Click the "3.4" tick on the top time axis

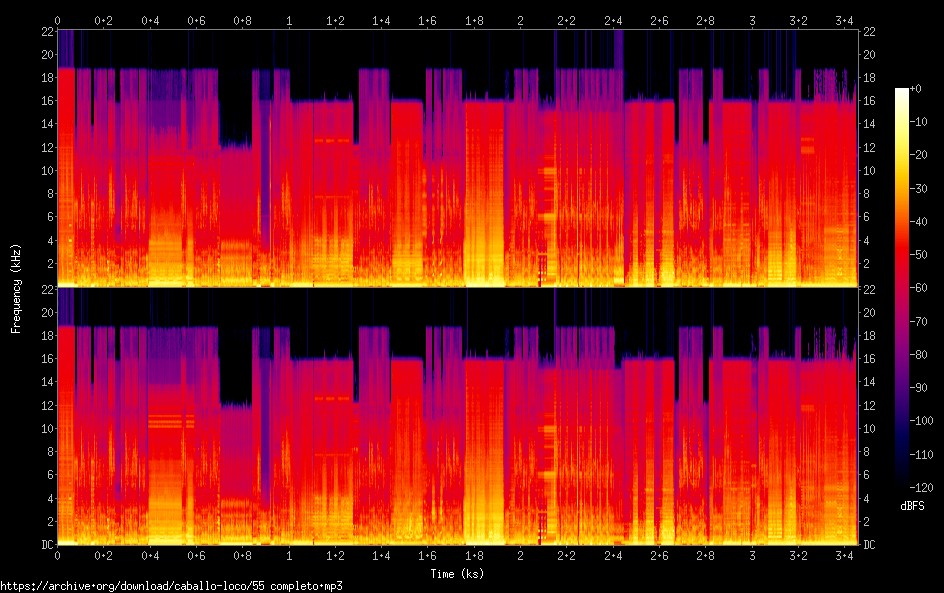[x=844, y=20]
